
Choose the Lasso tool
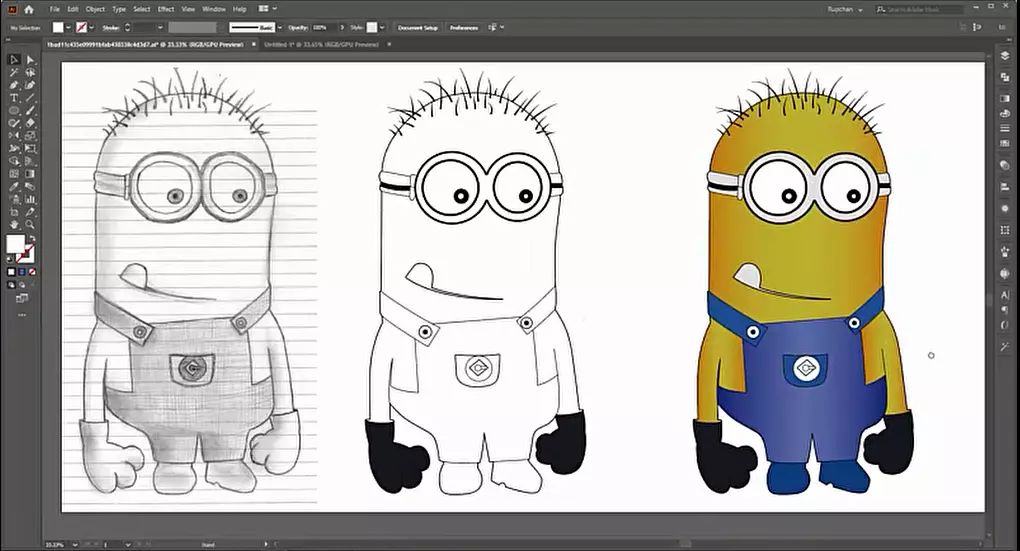(x=30, y=72)
